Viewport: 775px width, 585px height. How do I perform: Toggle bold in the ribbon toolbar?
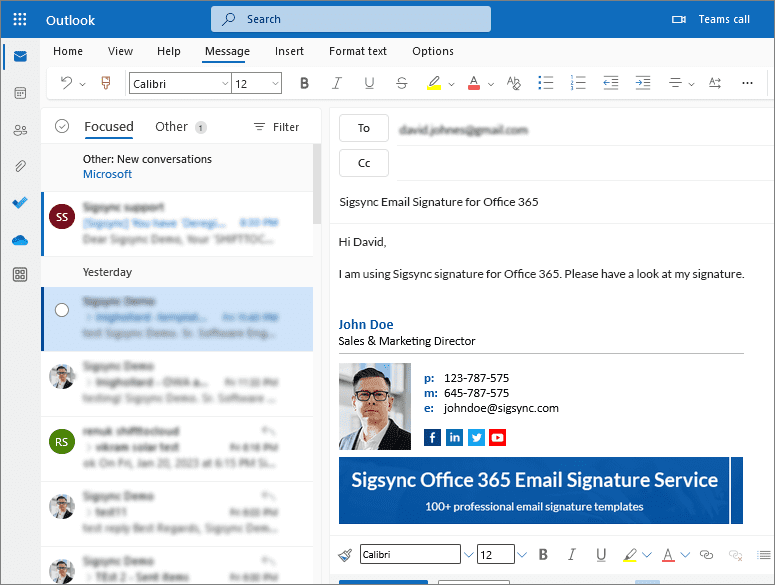pyautogui.click(x=304, y=83)
